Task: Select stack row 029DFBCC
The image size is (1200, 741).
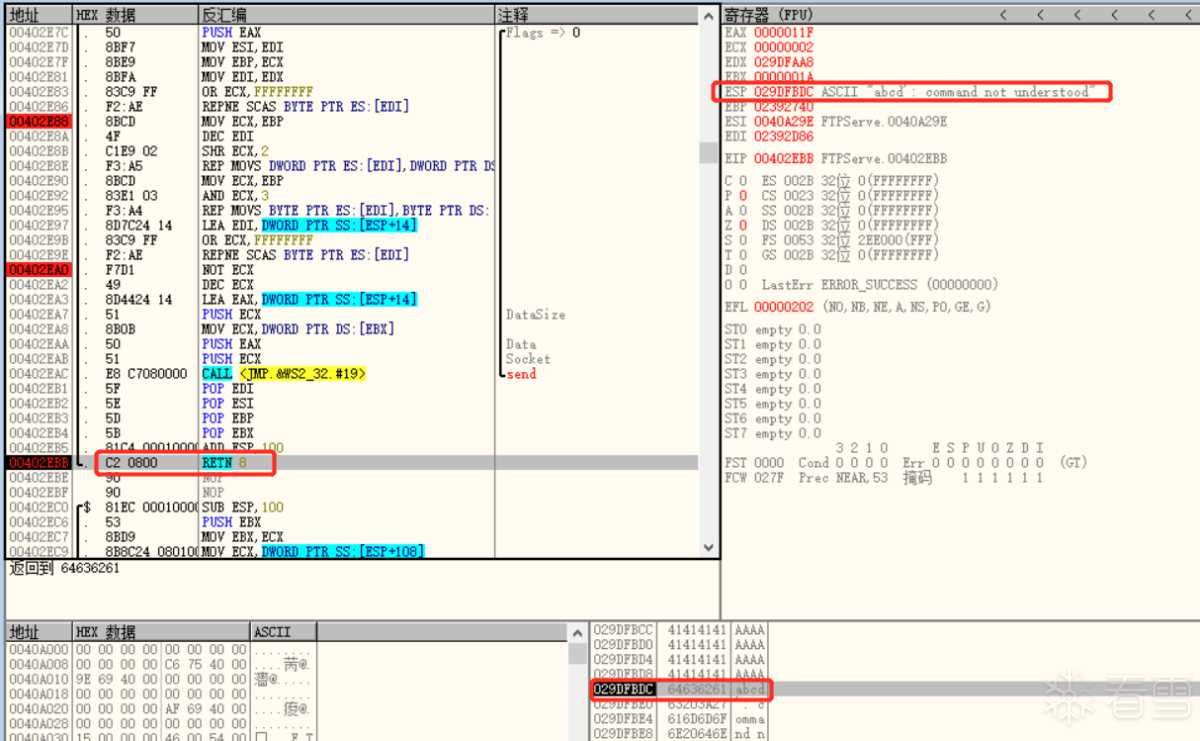Action: coord(680,630)
